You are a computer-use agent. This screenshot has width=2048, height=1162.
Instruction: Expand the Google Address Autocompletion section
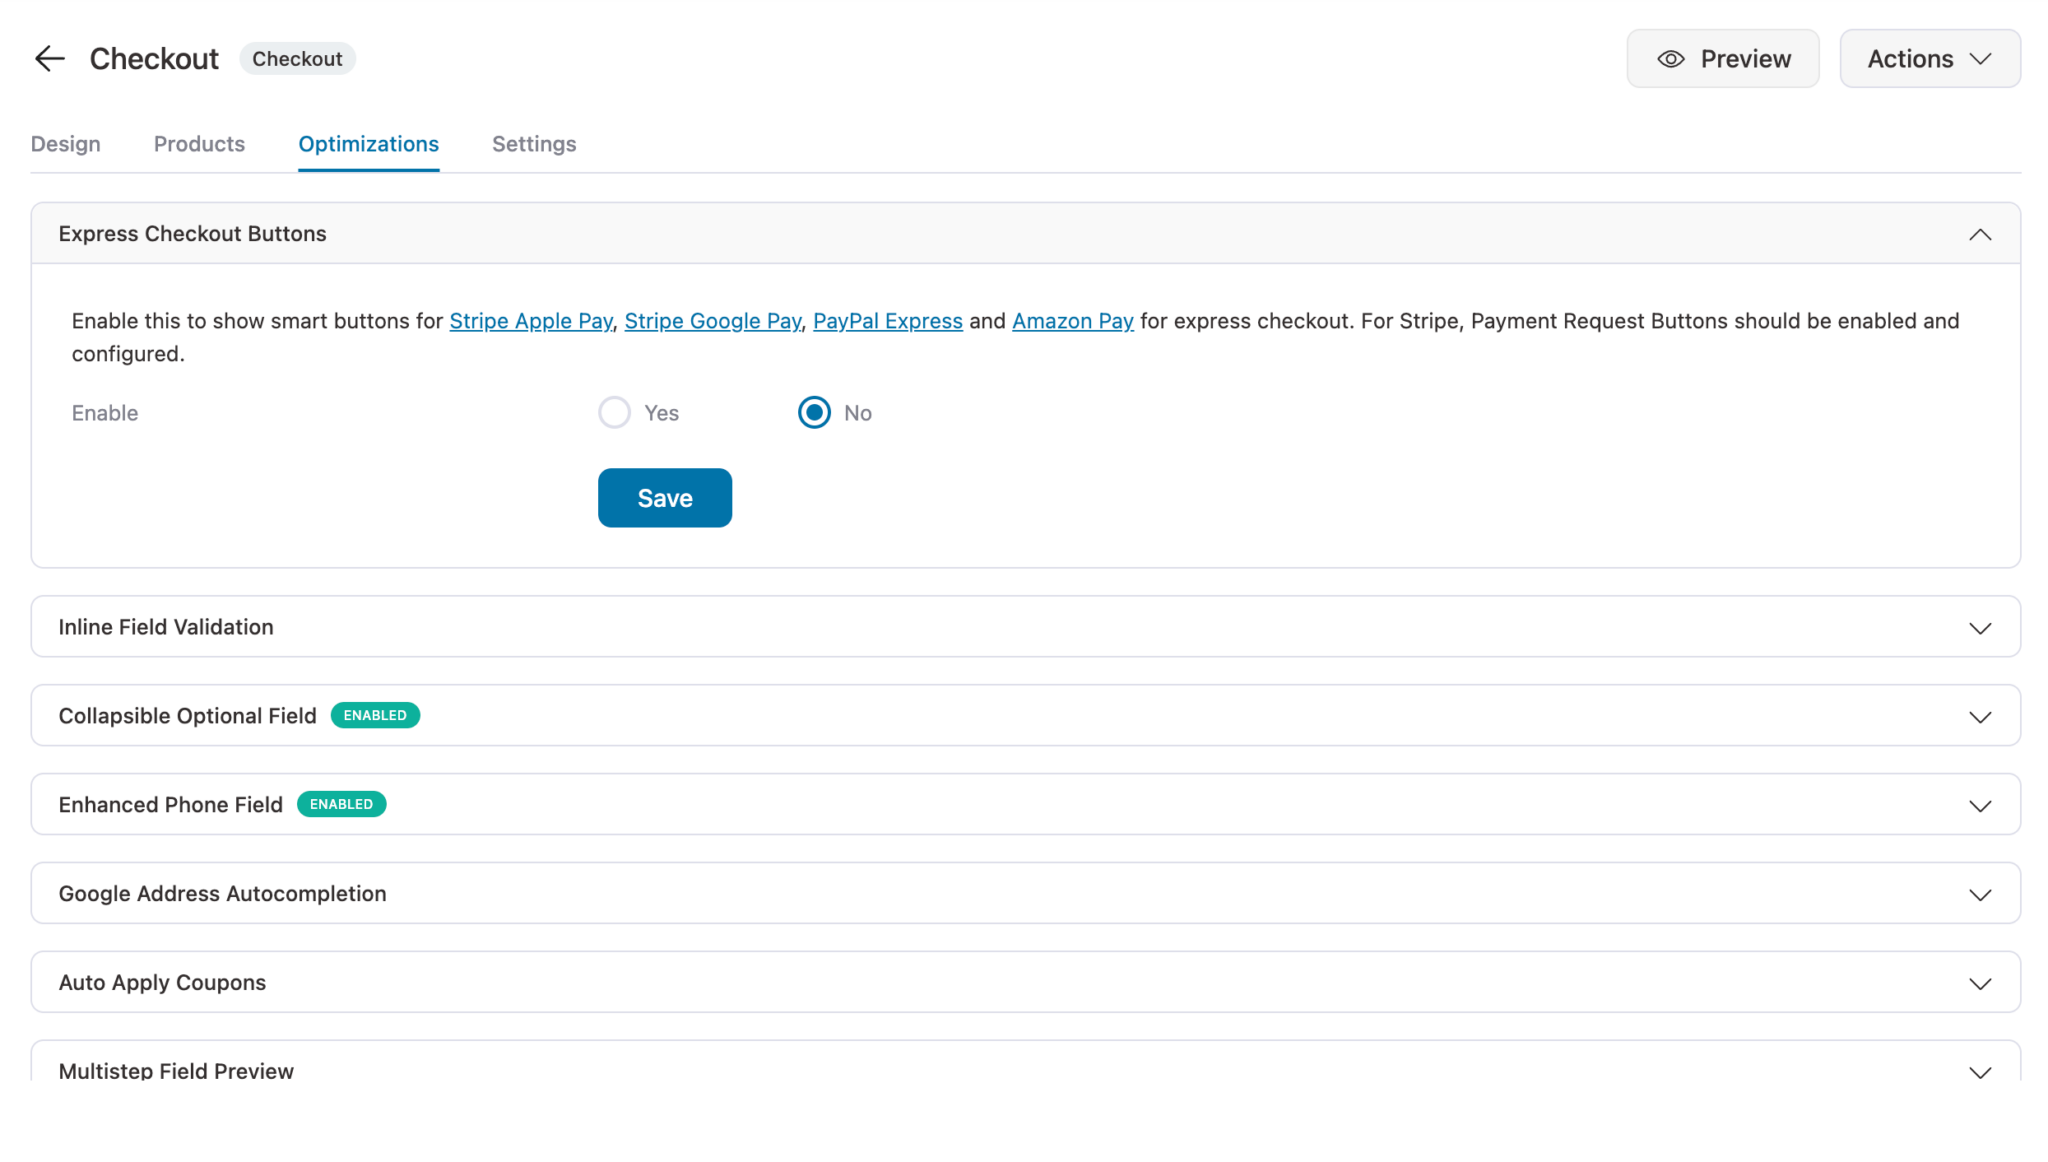coord(1980,893)
